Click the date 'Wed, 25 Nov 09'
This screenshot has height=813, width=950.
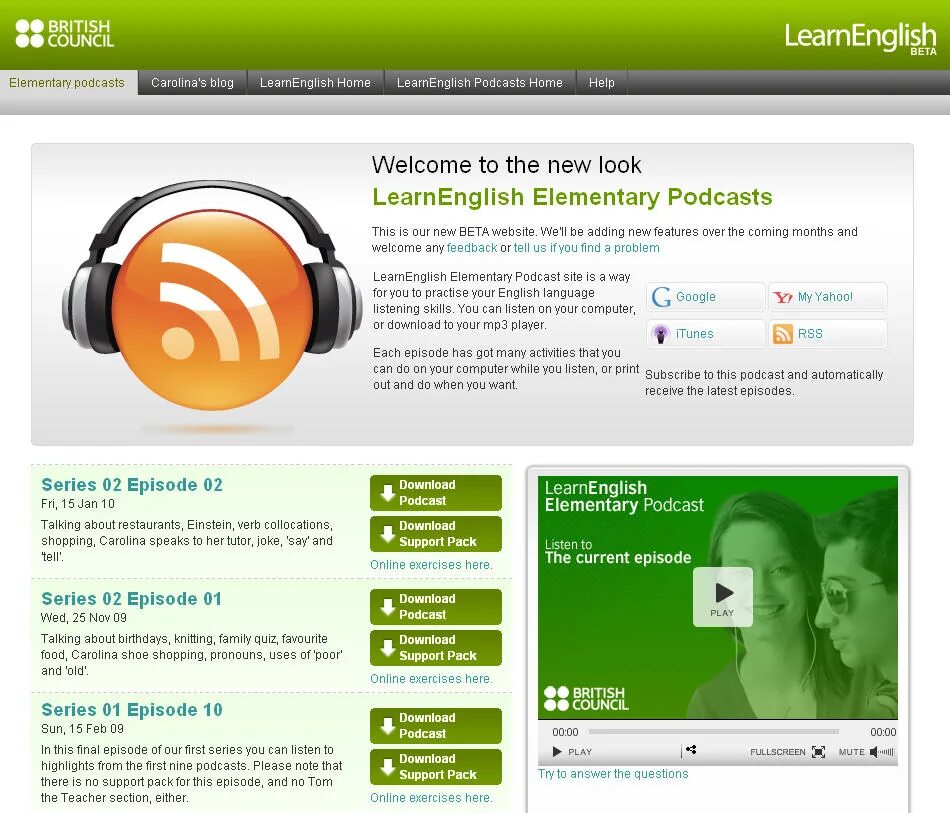[x=84, y=618]
